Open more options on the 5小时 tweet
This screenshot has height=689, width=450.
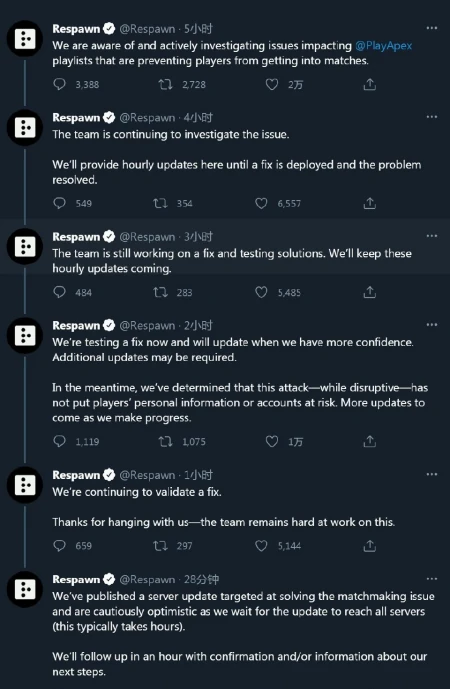coord(432,28)
